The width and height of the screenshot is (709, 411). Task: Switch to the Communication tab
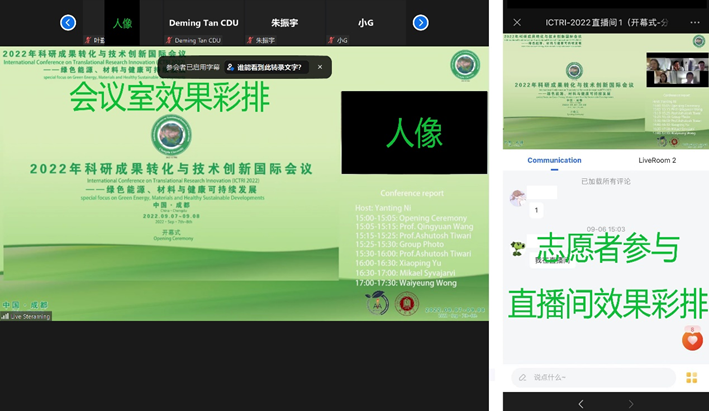[x=554, y=160]
